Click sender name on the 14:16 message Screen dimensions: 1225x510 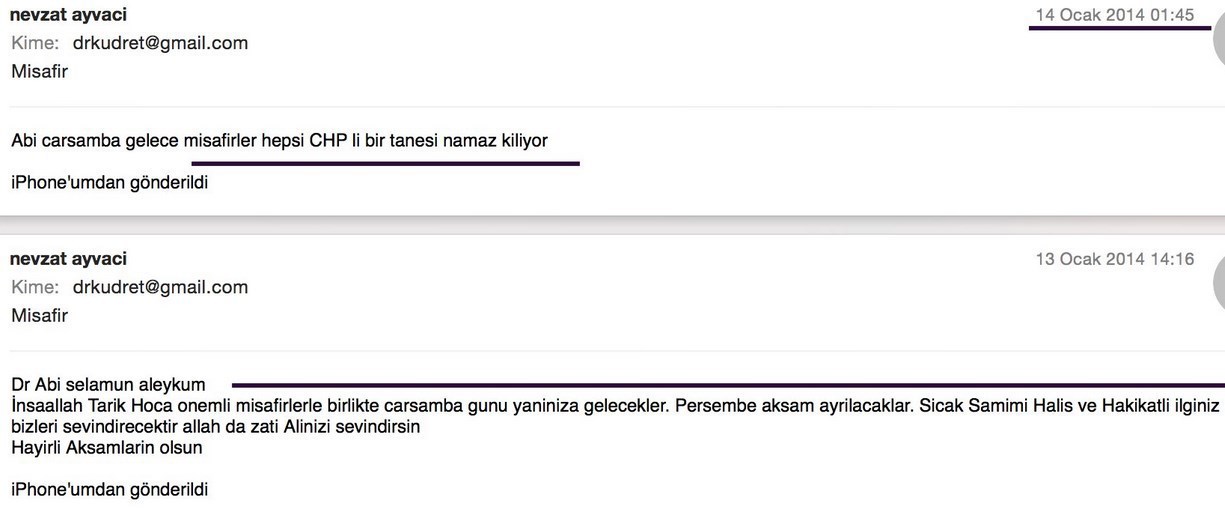click(68, 259)
